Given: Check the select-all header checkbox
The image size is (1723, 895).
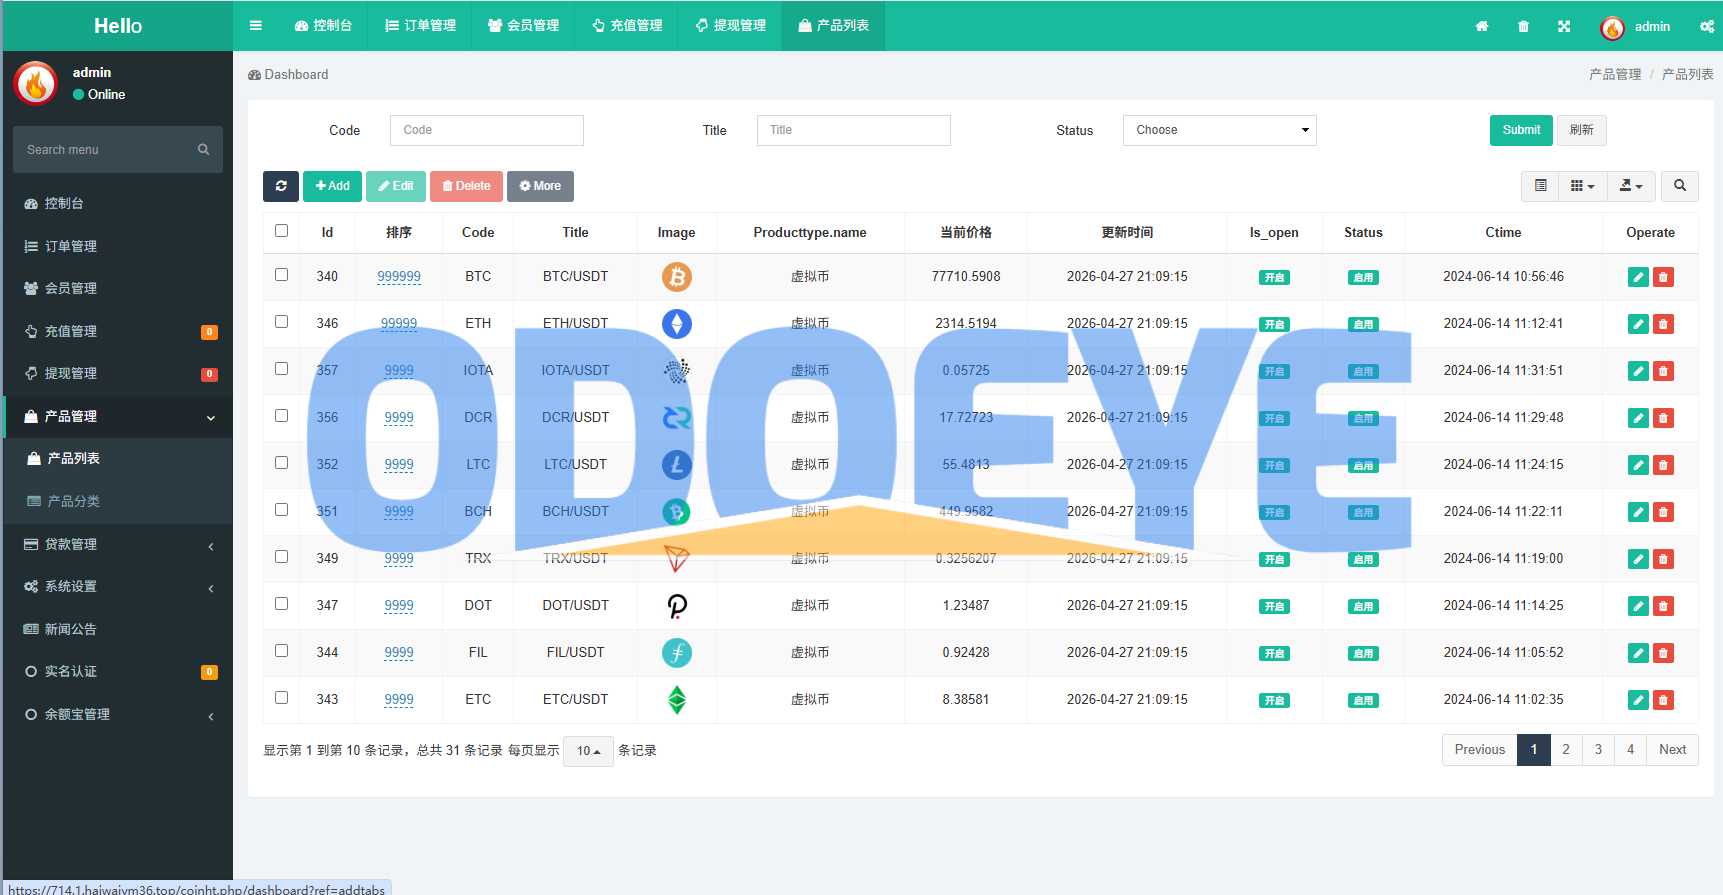Looking at the screenshot, I should point(282,231).
